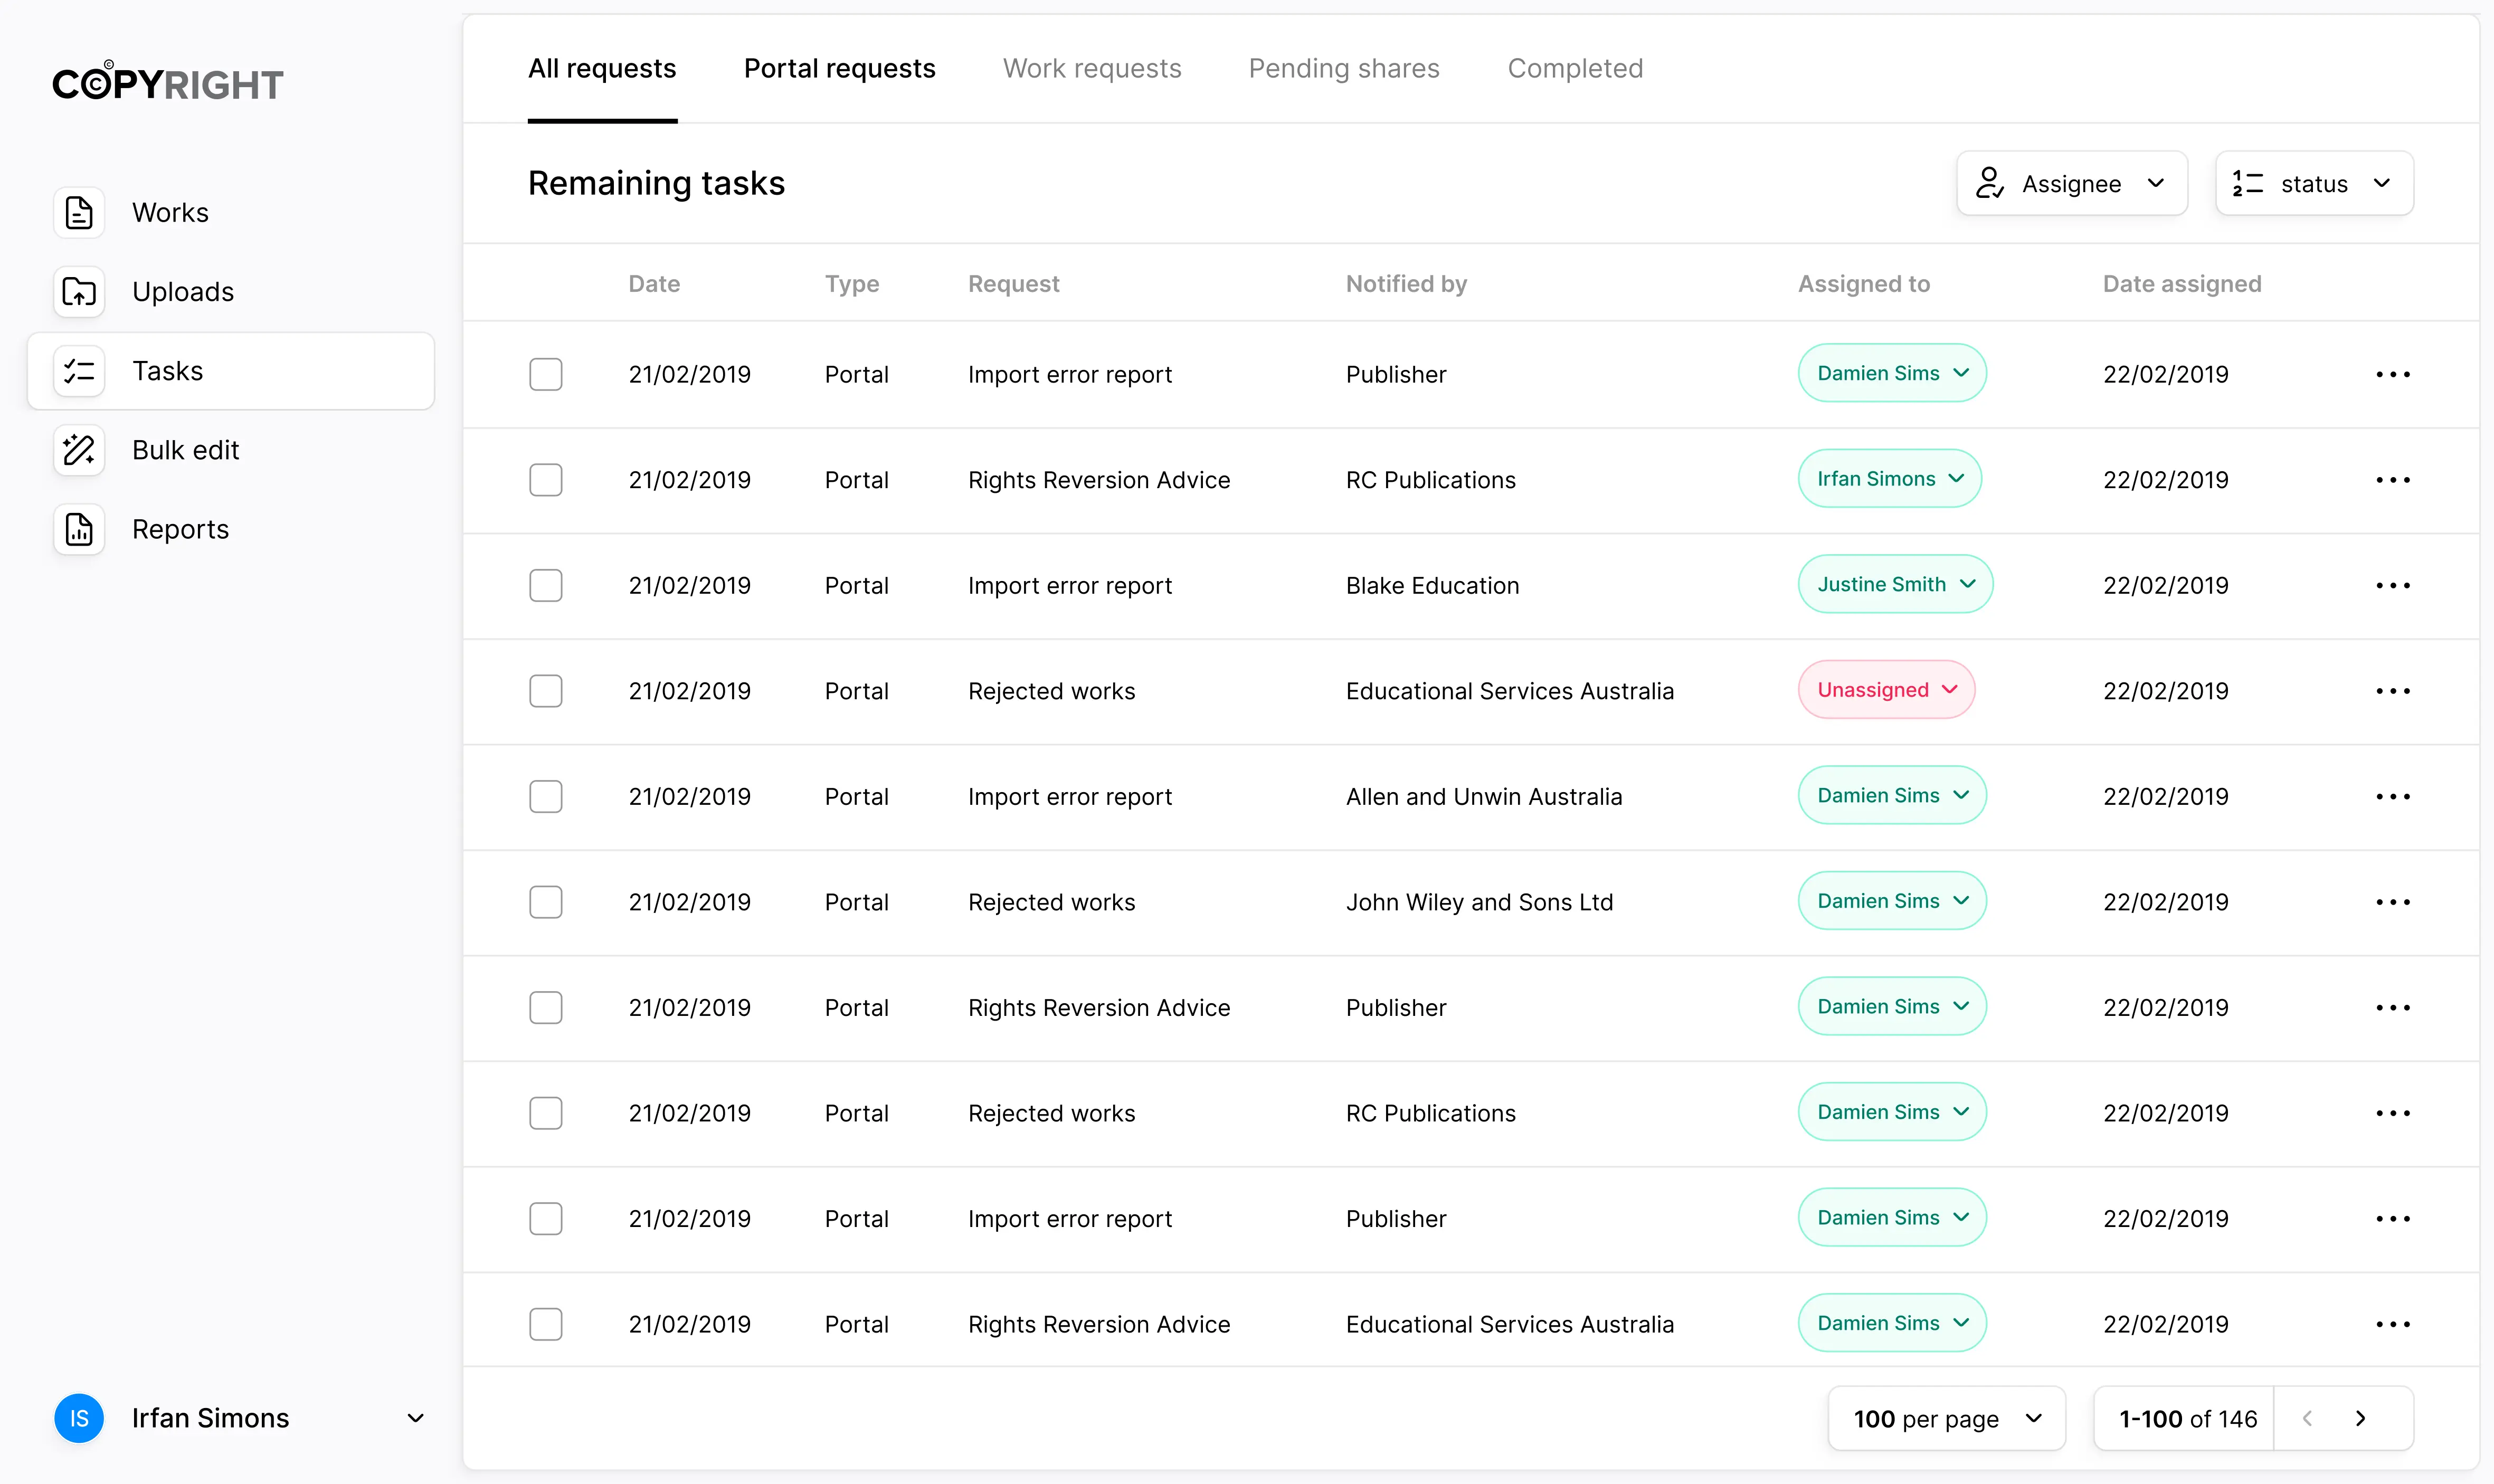Change the 100 per page selector
Viewport: 2494px width, 1484px height.
tap(1947, 1419)
